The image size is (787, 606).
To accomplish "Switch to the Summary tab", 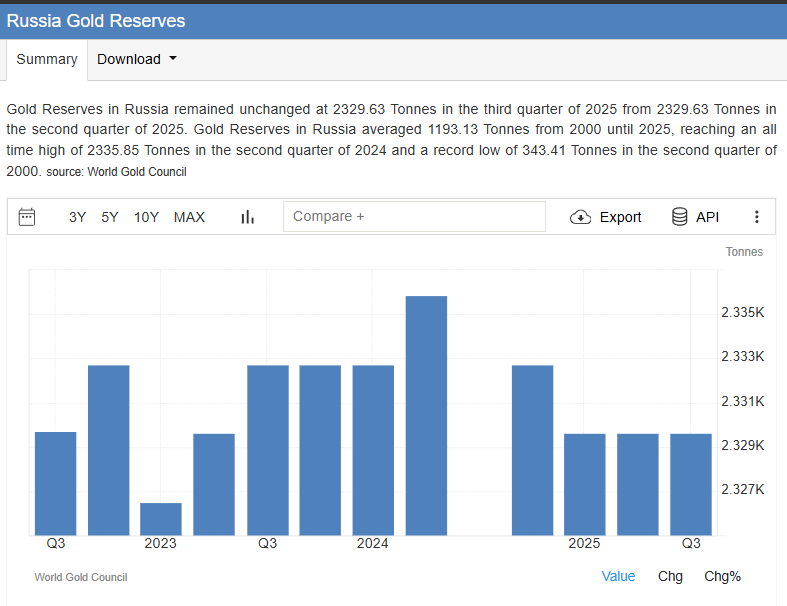I will click(x=47, y=59).
